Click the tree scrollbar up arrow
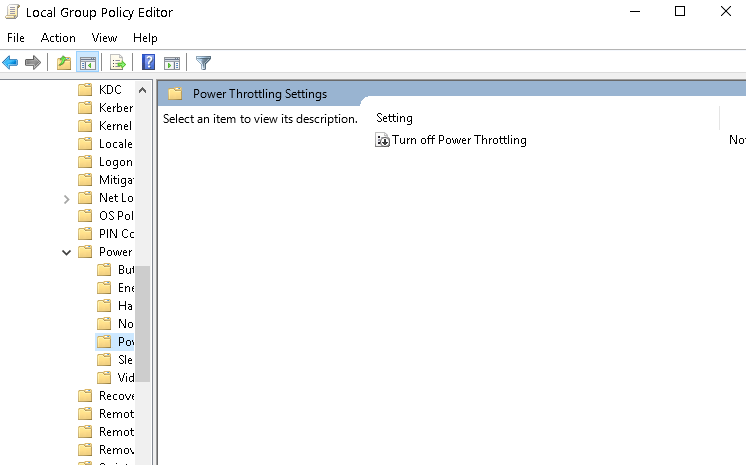 (x=142, y=90)
